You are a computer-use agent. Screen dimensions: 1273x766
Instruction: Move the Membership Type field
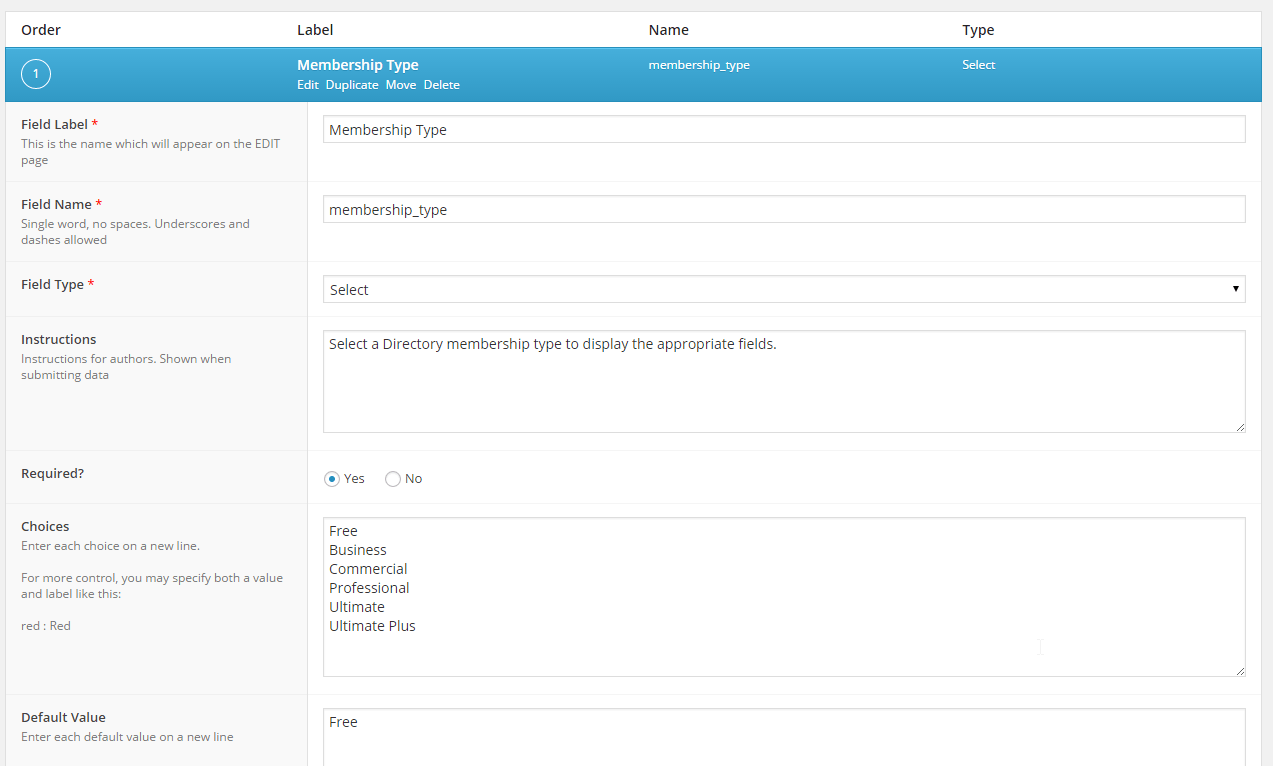(x=400, y=85)
